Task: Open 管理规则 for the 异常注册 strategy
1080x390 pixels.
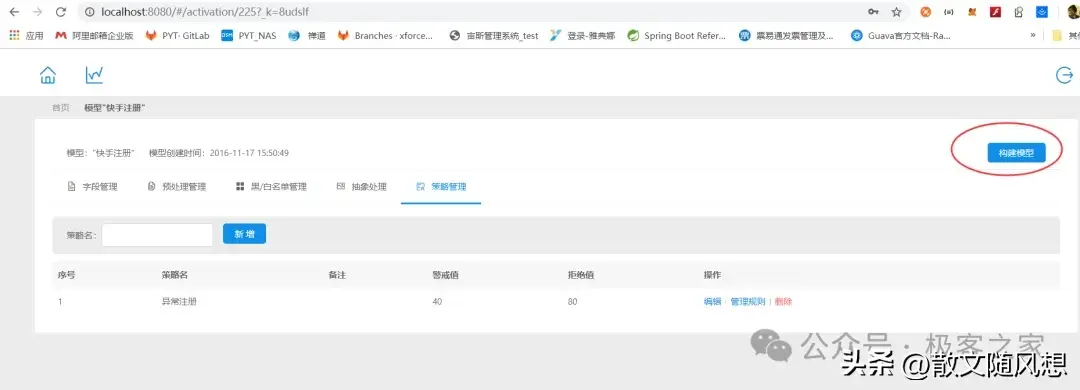Action: 747,302
